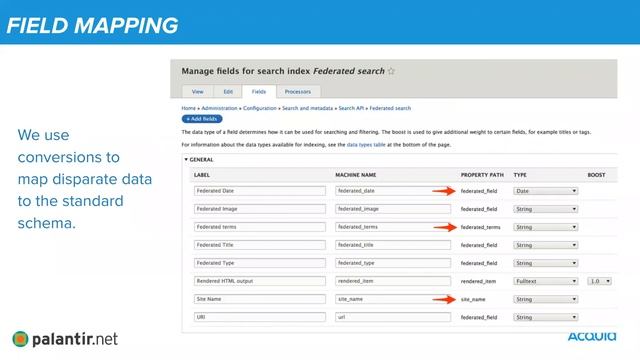Image resolution: width=640 pixels, height=360 pixels.
Task: Click the federated_type machine name field
Action: (x=393, y=263)
